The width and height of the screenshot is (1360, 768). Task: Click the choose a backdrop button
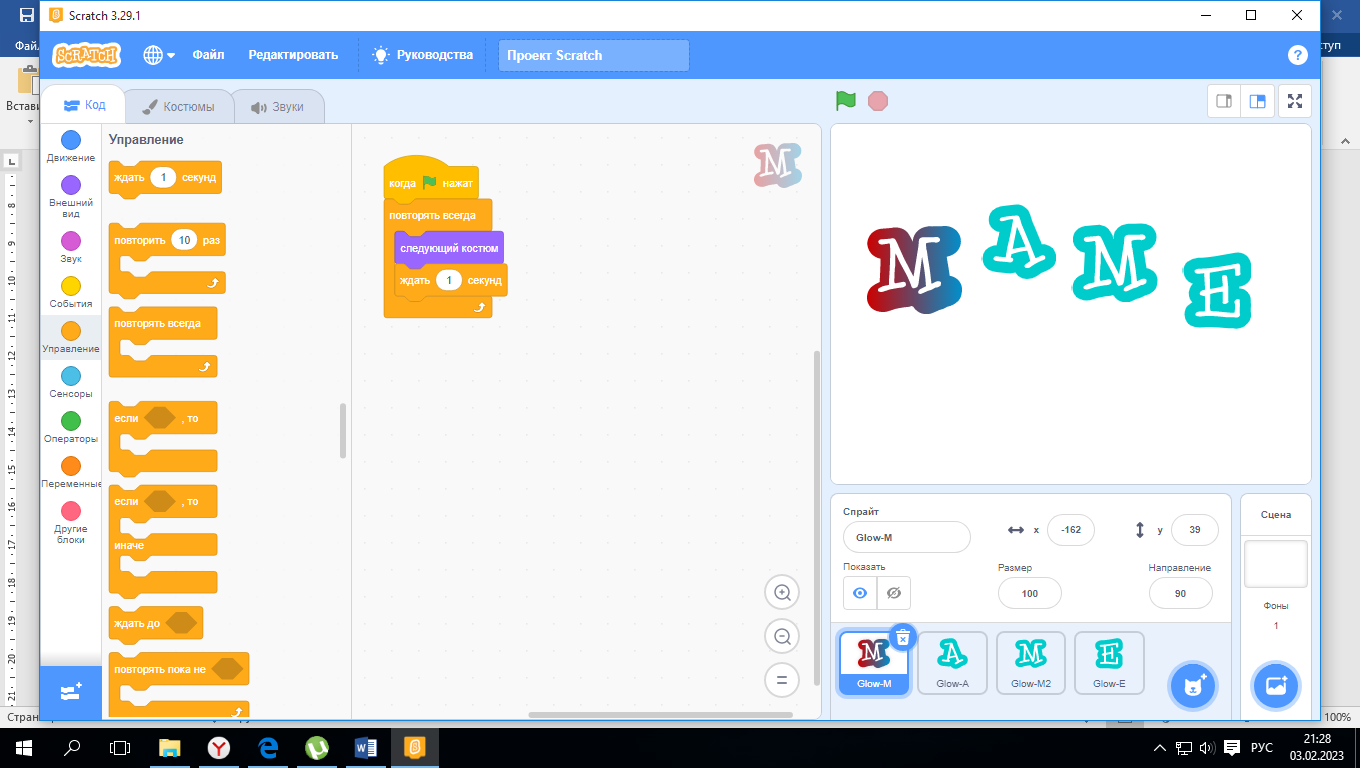(1275, 686)
